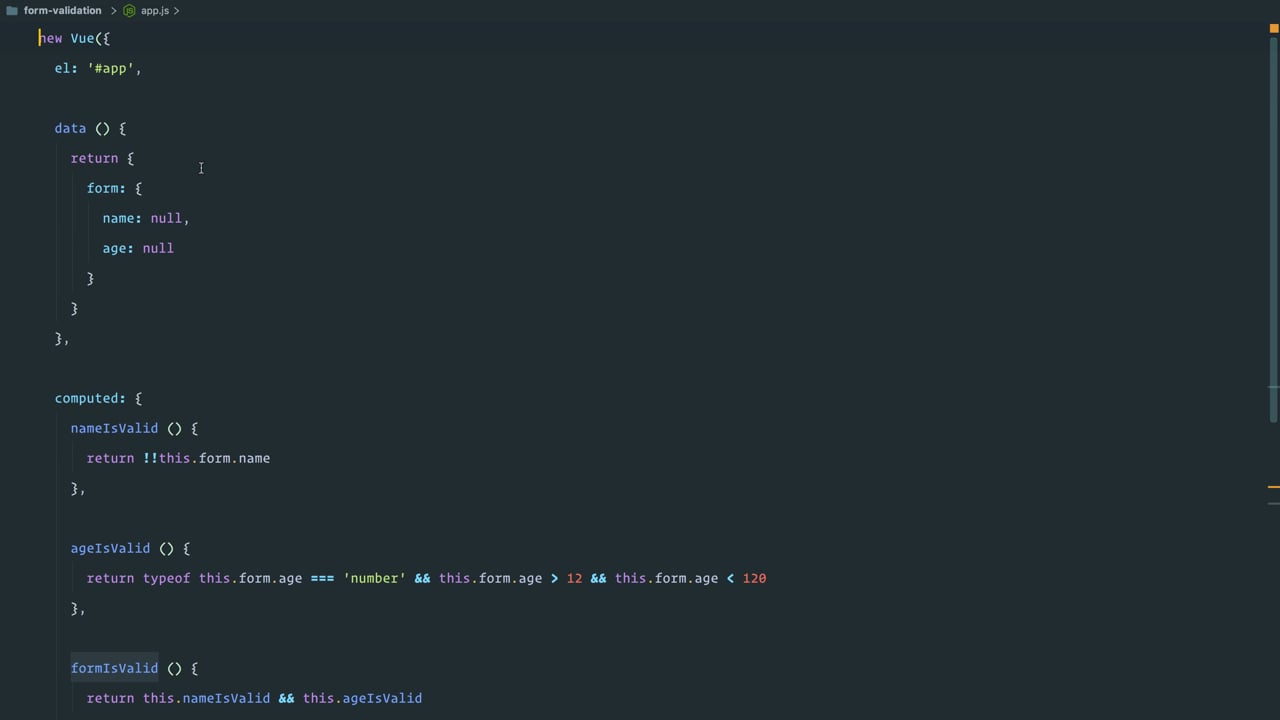Screen dimensions: 1280x720
Task: Click the 'Vue' constructor name
Action: 82,38
